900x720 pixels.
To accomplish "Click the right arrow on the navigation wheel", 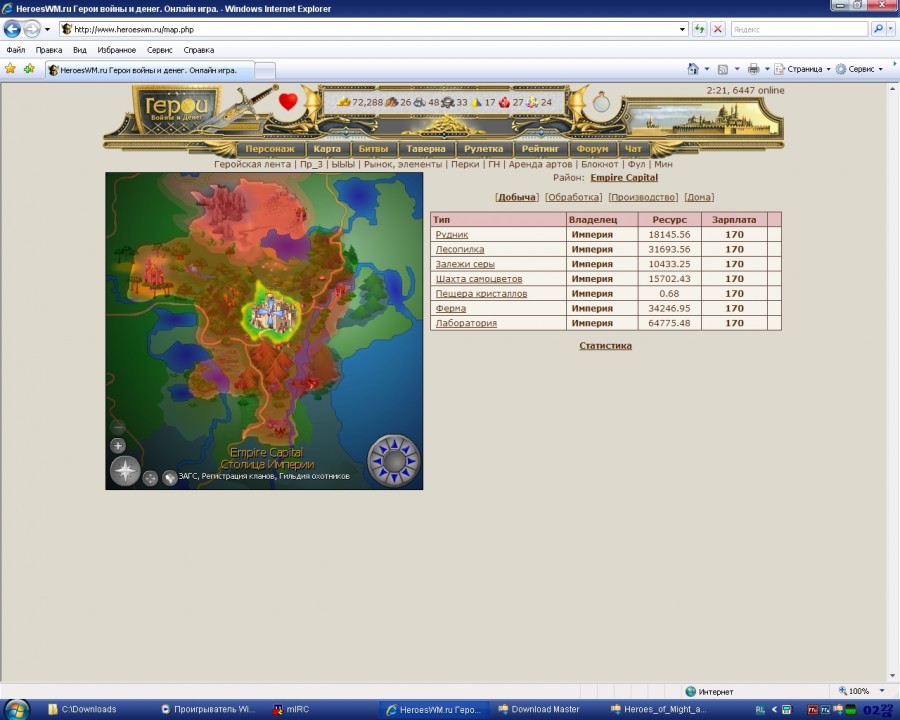I will pos(413,460).
